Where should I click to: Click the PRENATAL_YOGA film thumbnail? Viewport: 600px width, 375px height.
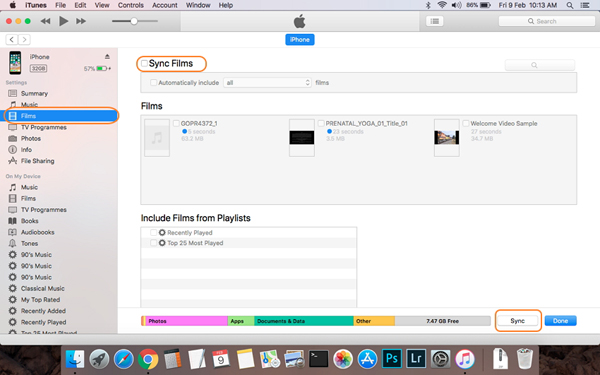(302, 138)
